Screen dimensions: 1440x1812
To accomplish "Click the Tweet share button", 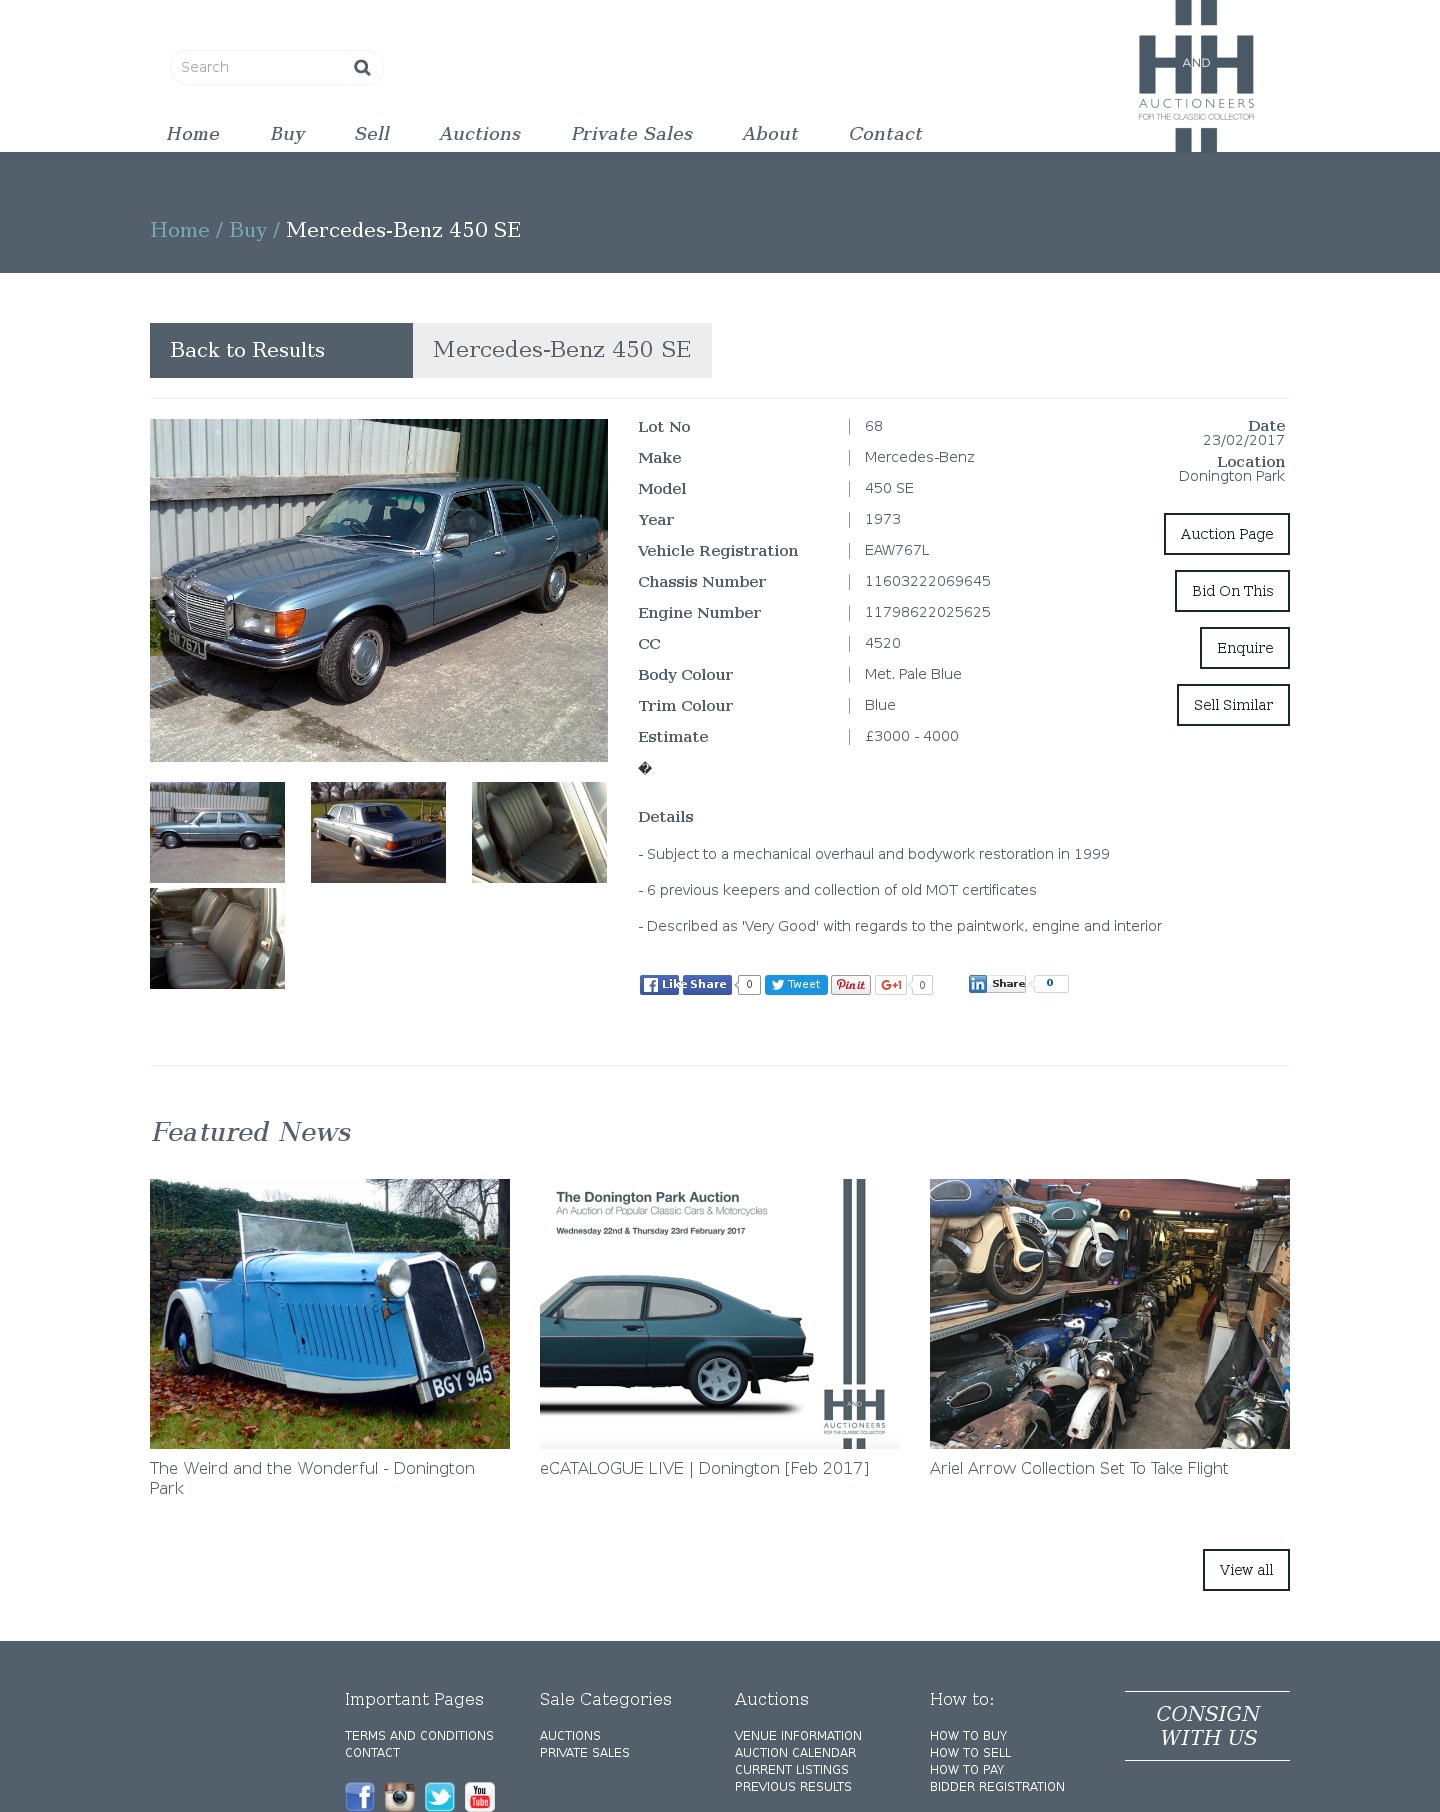I will pos(796,985).
